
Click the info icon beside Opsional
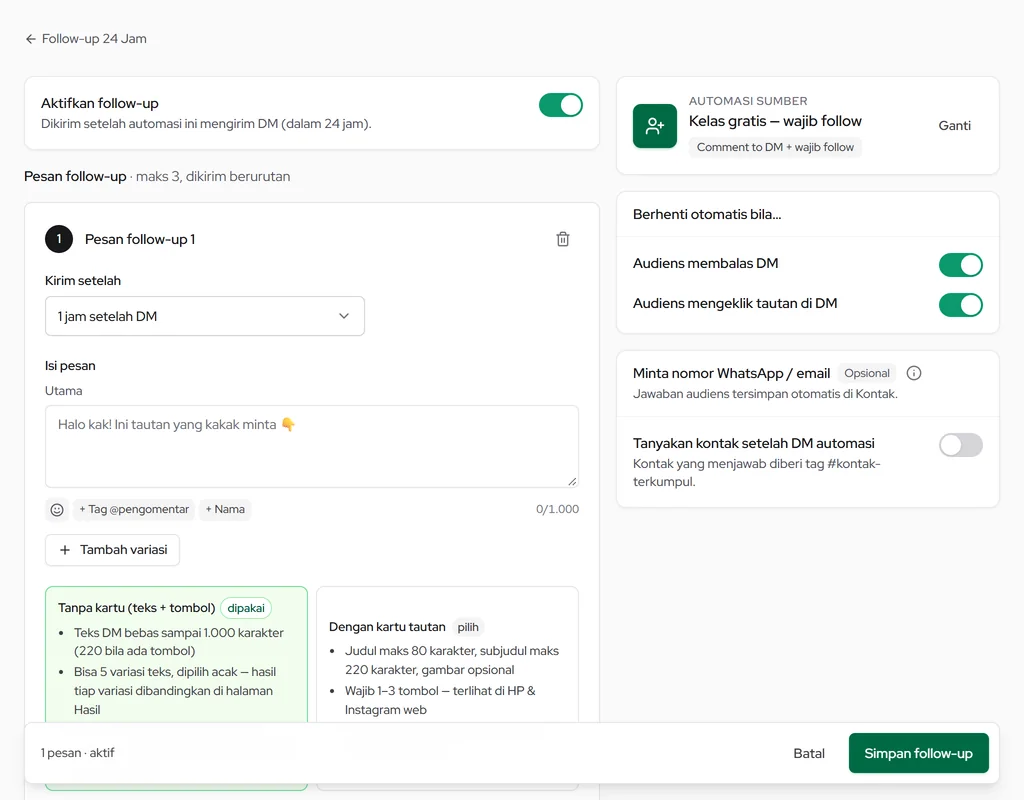914,373
